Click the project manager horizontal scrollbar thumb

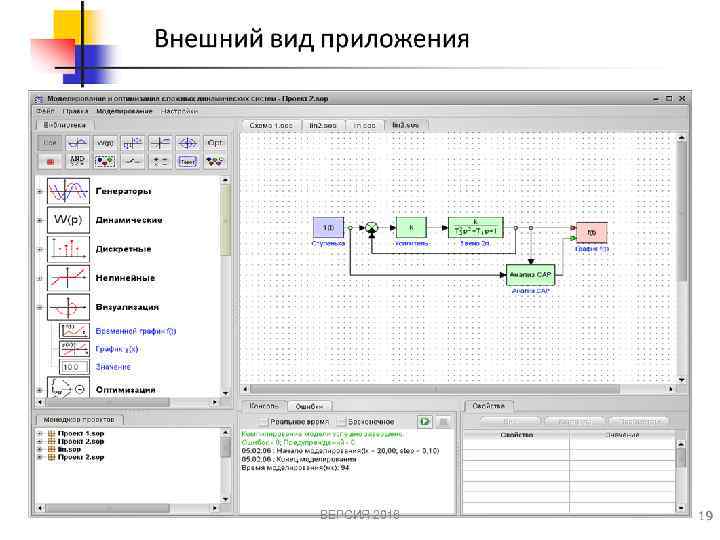[108, 508]
